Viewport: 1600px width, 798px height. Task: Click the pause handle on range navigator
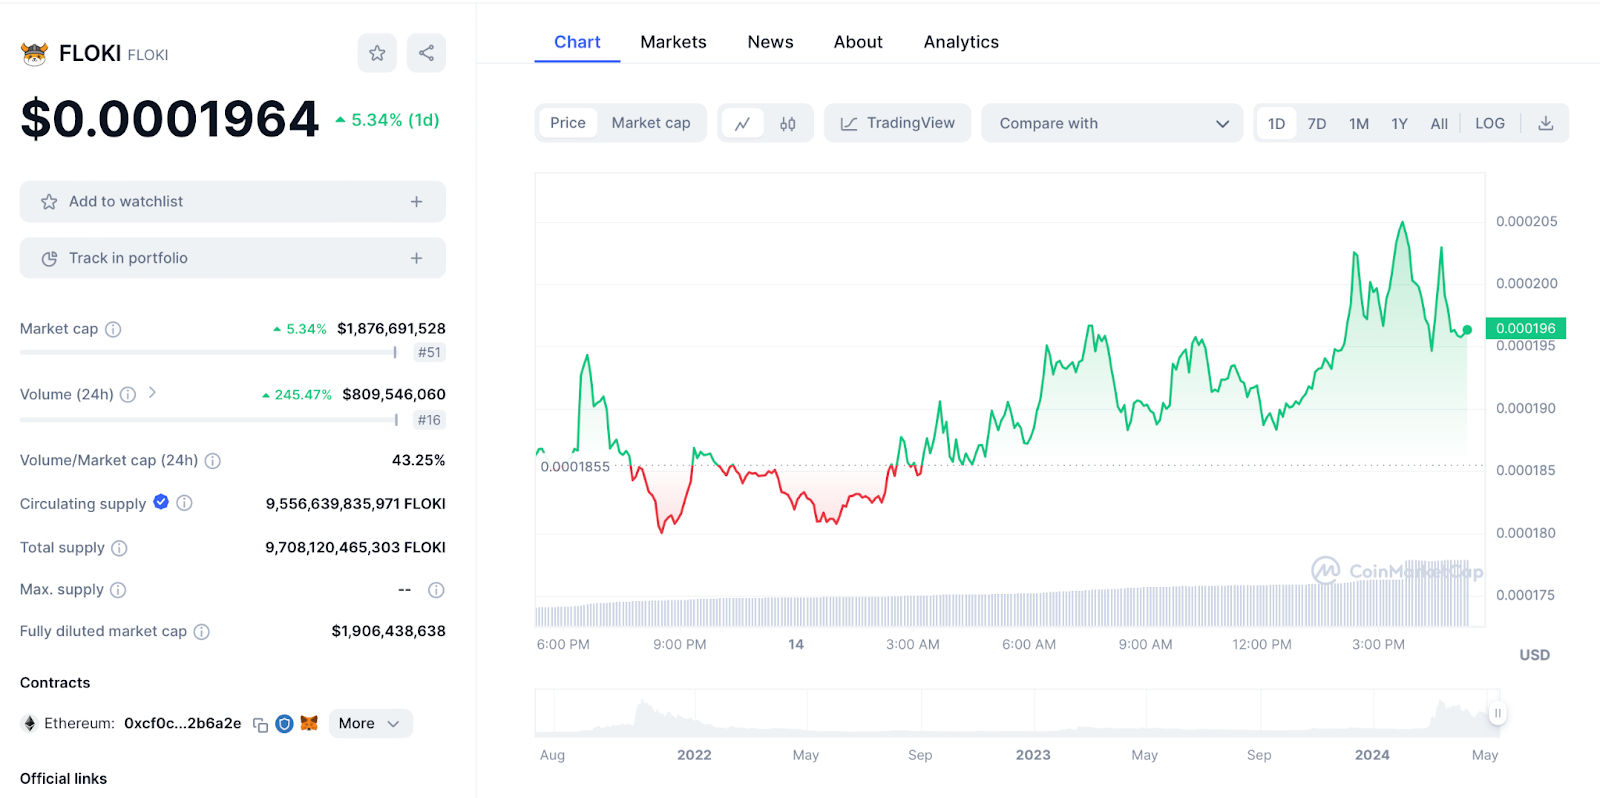pos(1497,714)
